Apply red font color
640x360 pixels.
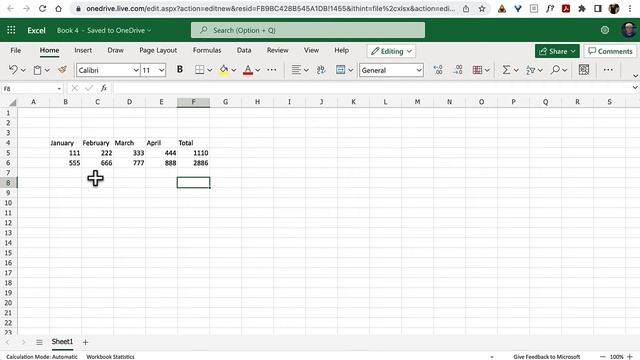point(248,70)
